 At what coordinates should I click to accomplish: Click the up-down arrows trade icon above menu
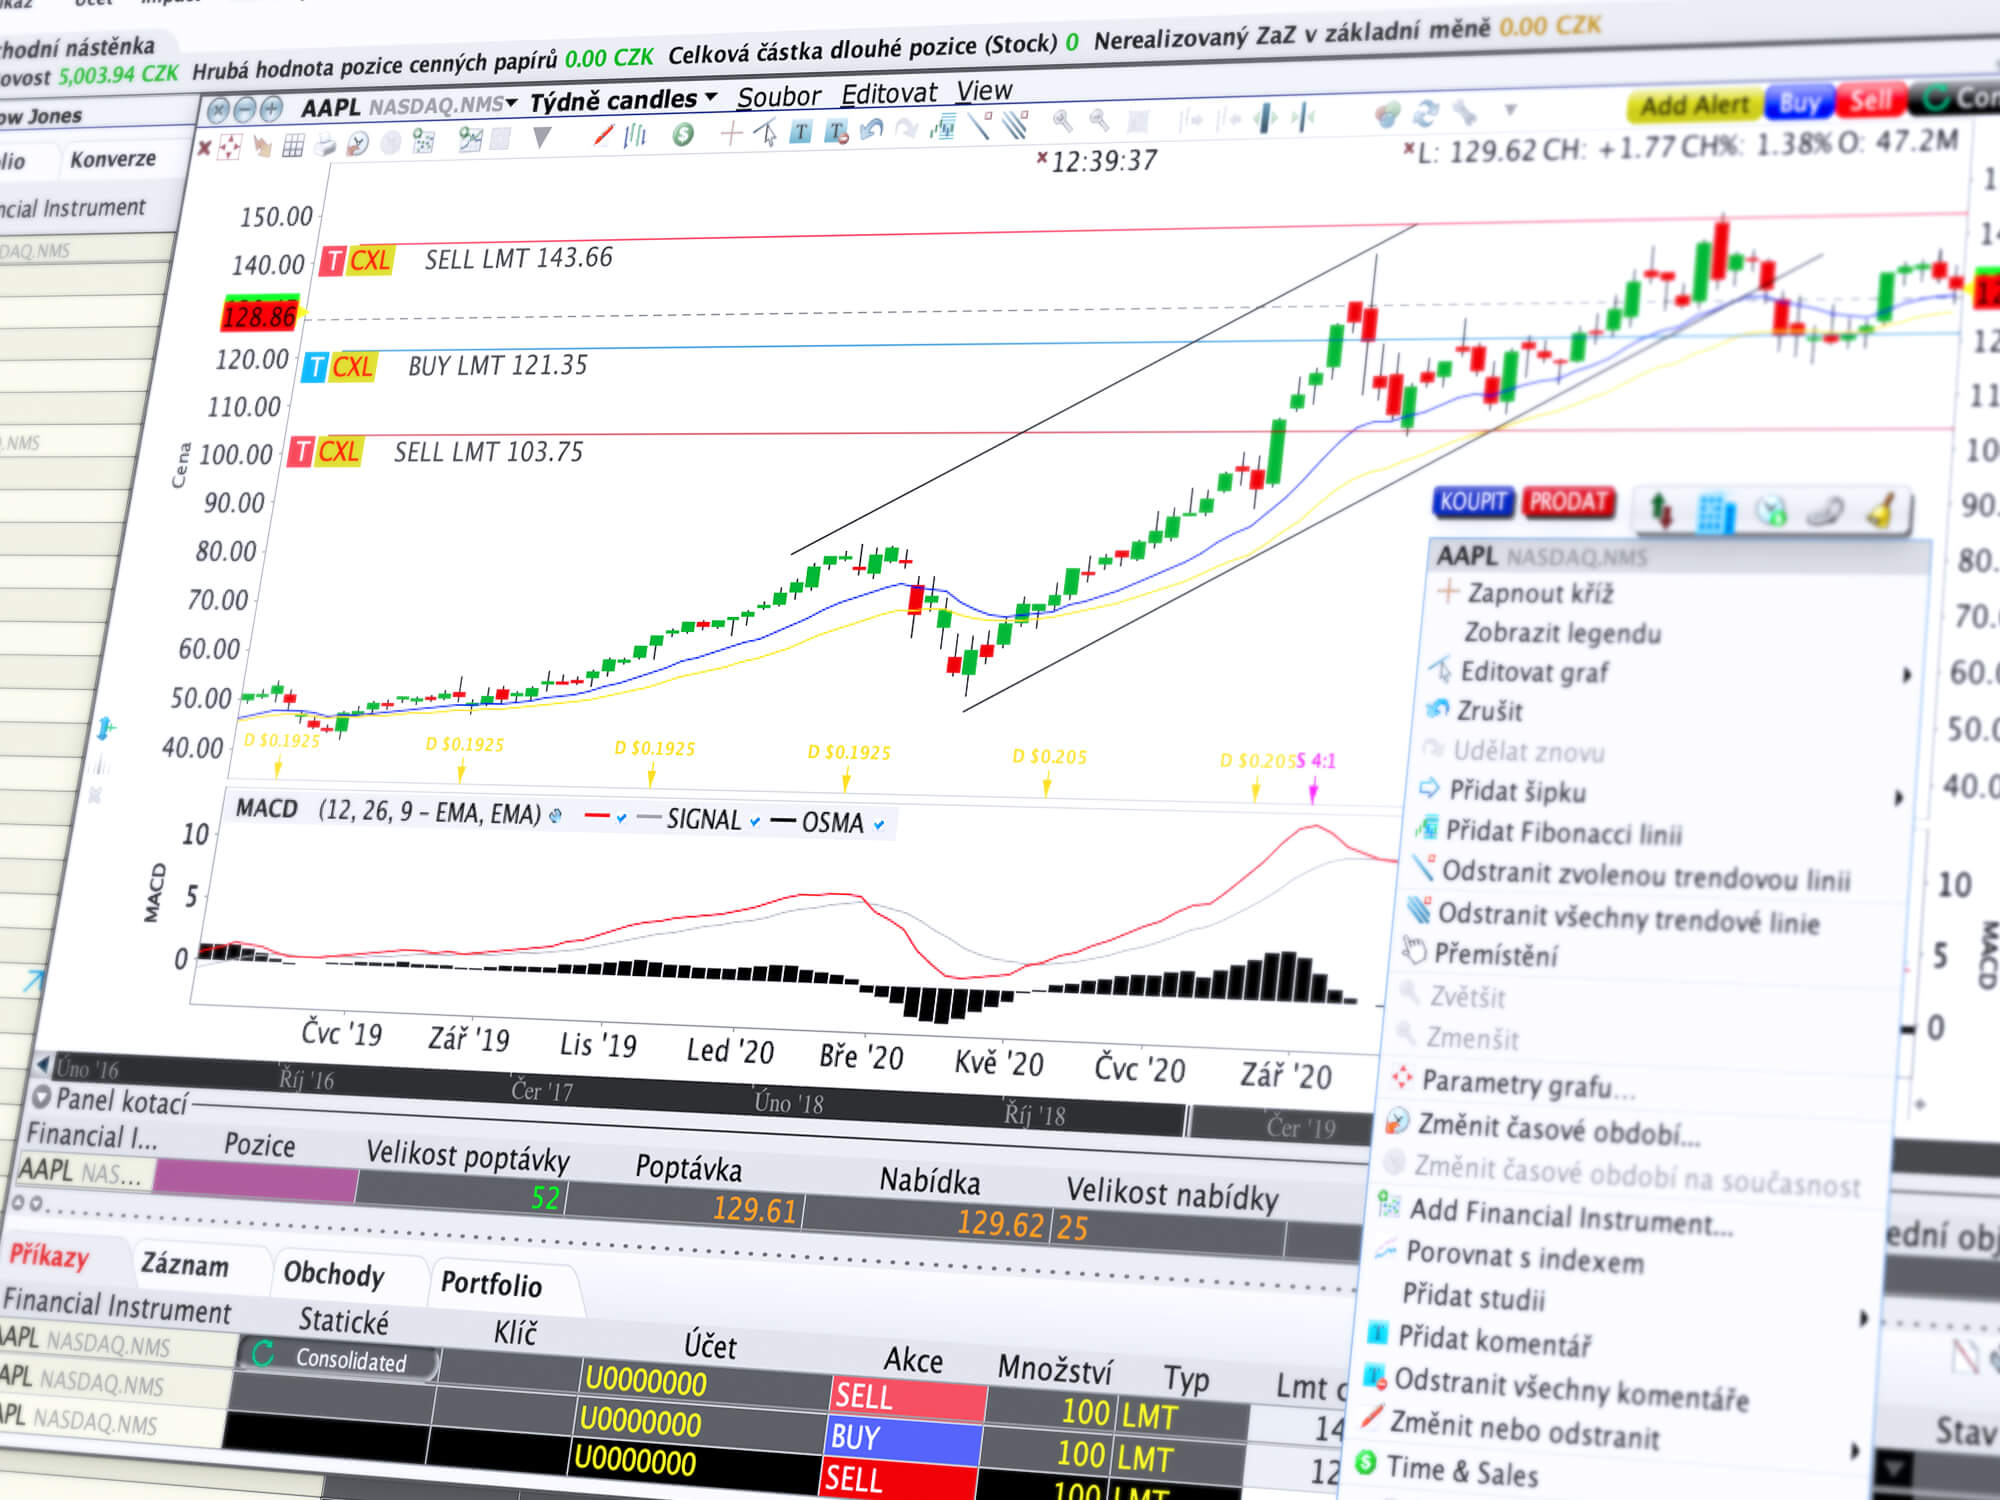(x=1661, y=510)
